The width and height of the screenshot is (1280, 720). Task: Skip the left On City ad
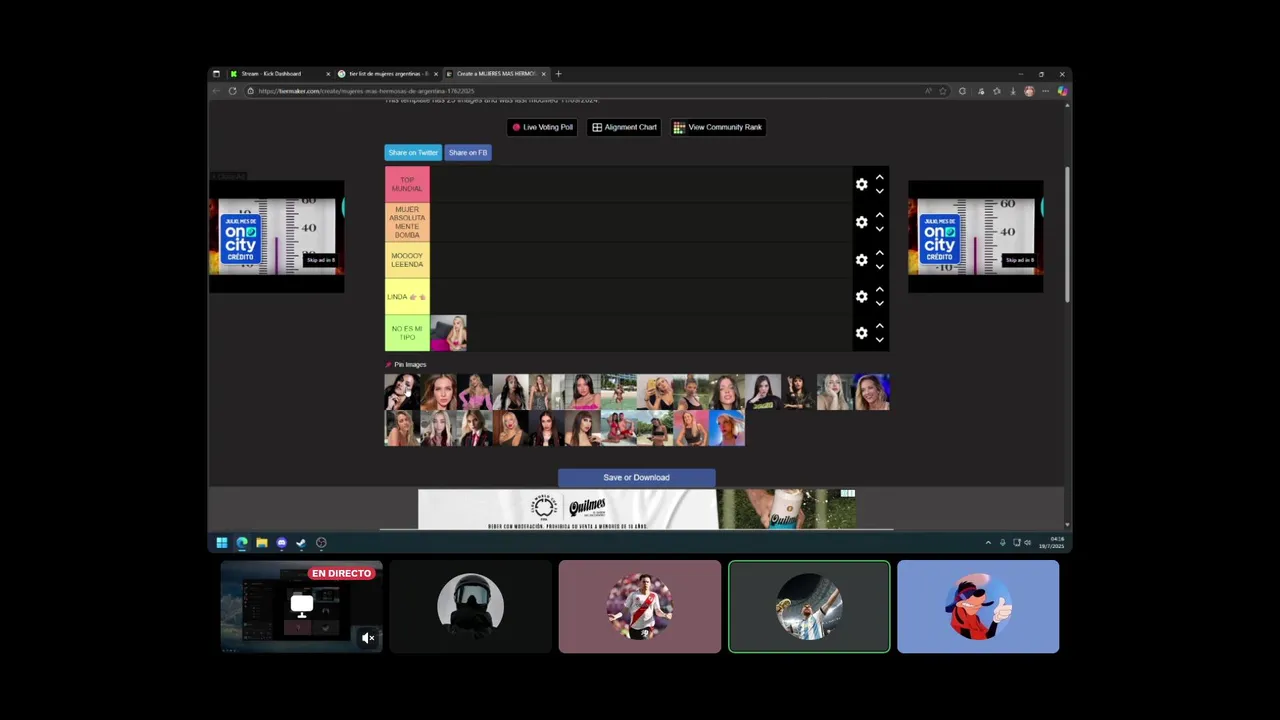(320, 260)
